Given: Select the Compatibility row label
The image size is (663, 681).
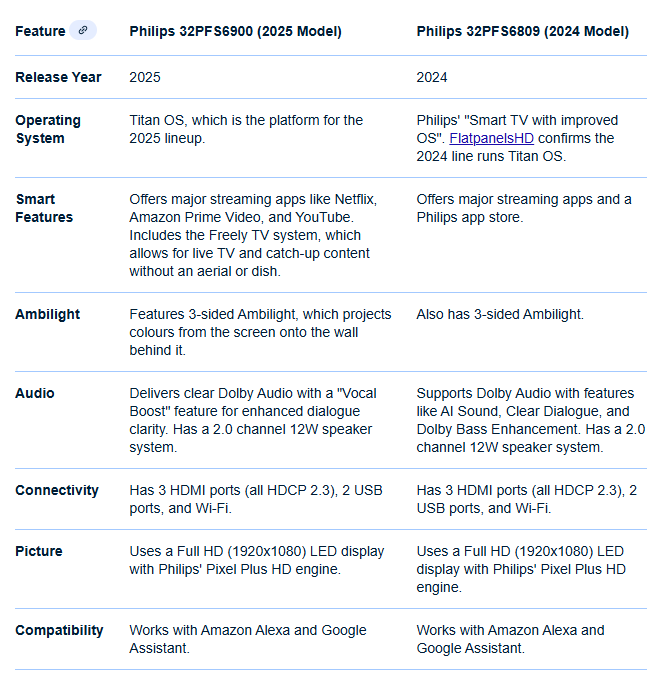Looking at the screenshot, I should [59, 630].
